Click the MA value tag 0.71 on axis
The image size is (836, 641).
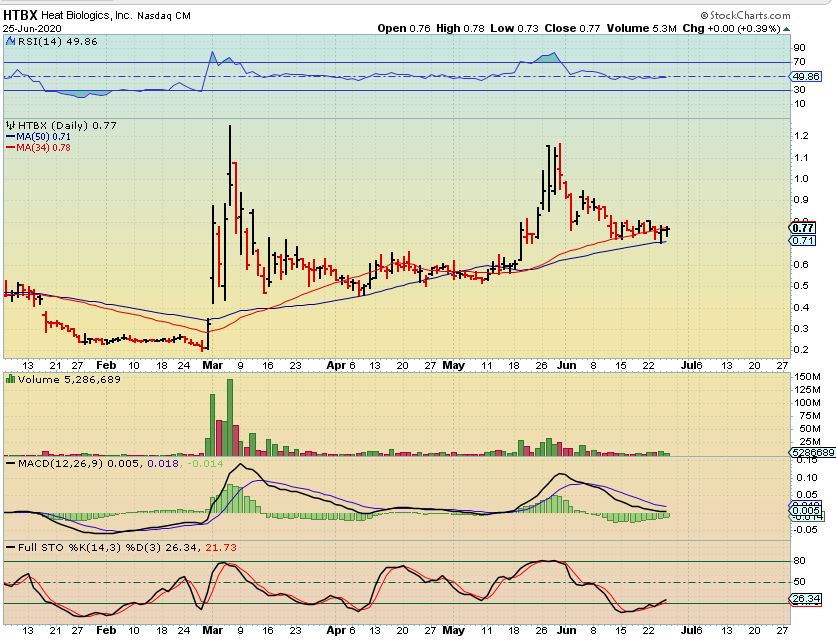802,241
